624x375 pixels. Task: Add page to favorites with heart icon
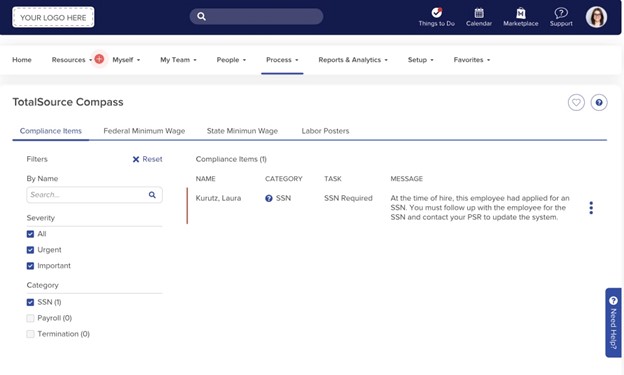[x=576, y=103]
